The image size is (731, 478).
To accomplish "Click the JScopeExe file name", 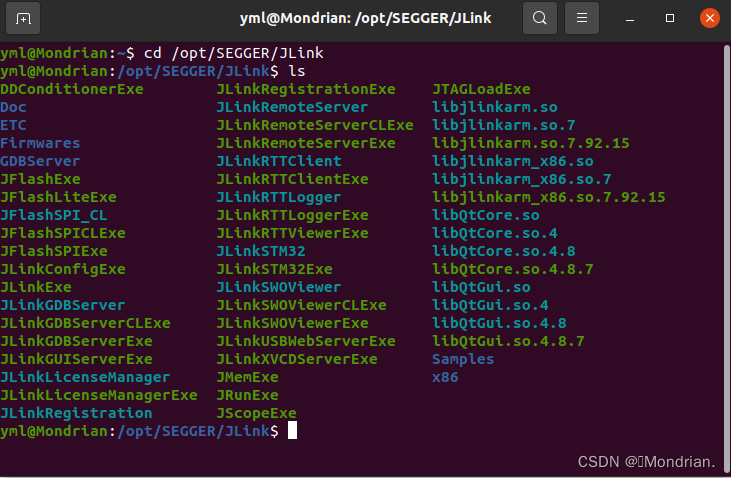I will click(x=256, y=413).
